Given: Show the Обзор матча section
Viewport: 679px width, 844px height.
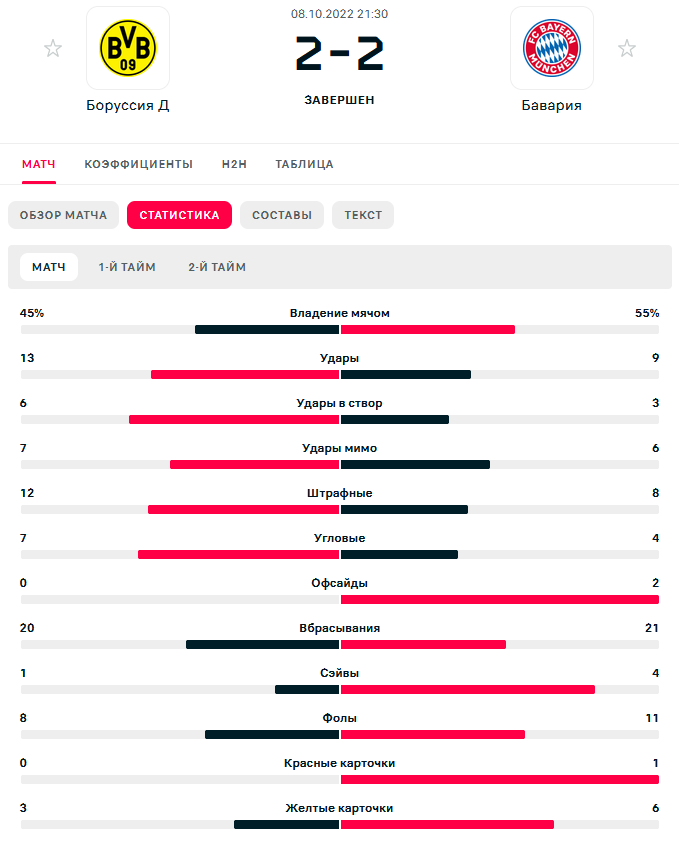Looking at the screenshot, I should pyautogui.click(x=63, y=215).
